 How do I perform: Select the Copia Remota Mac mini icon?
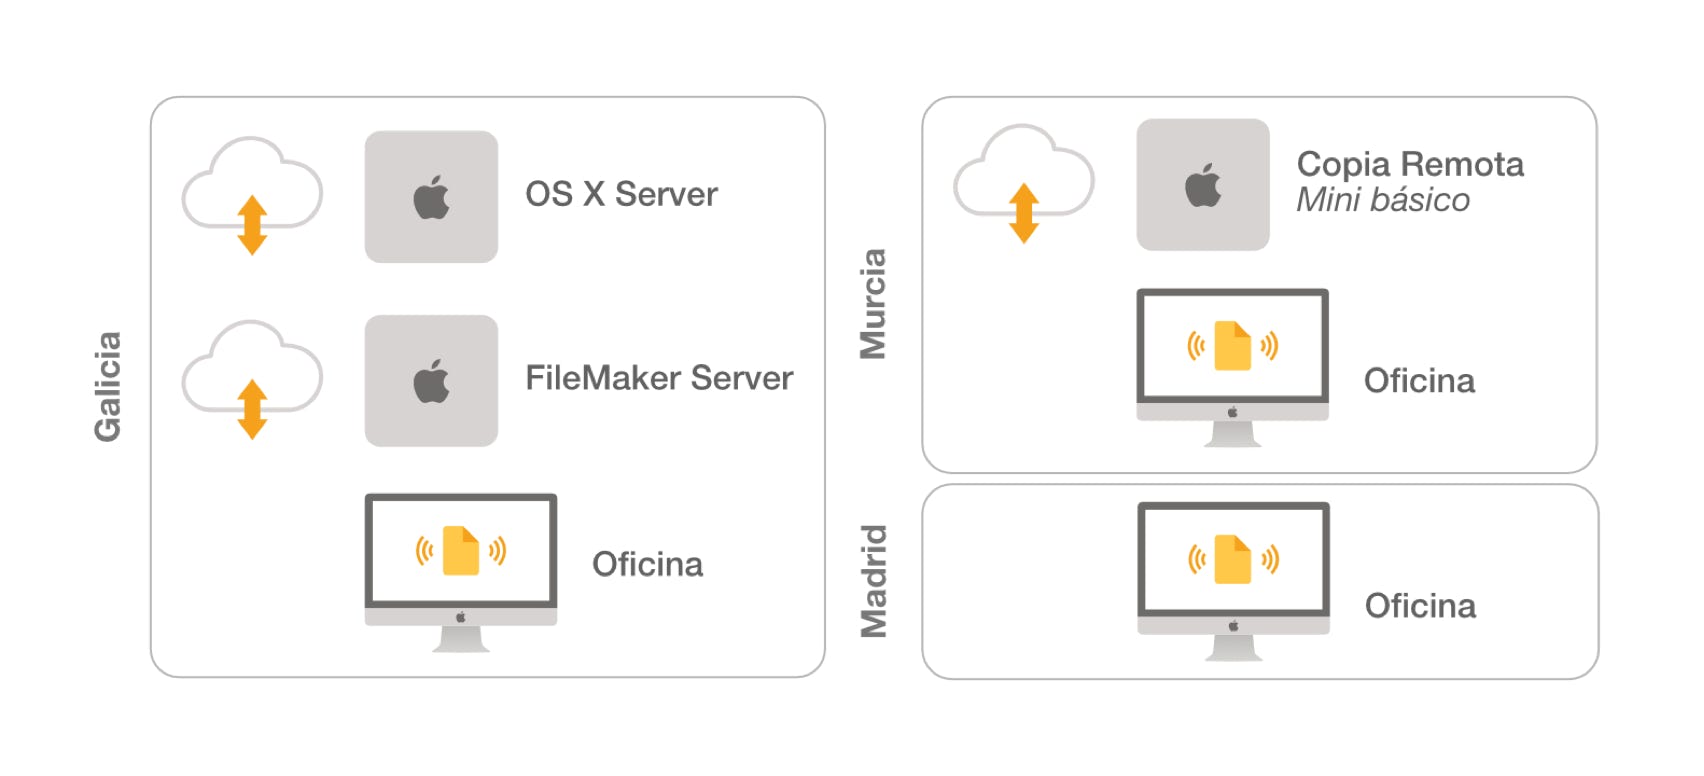tap(1203, 185)
